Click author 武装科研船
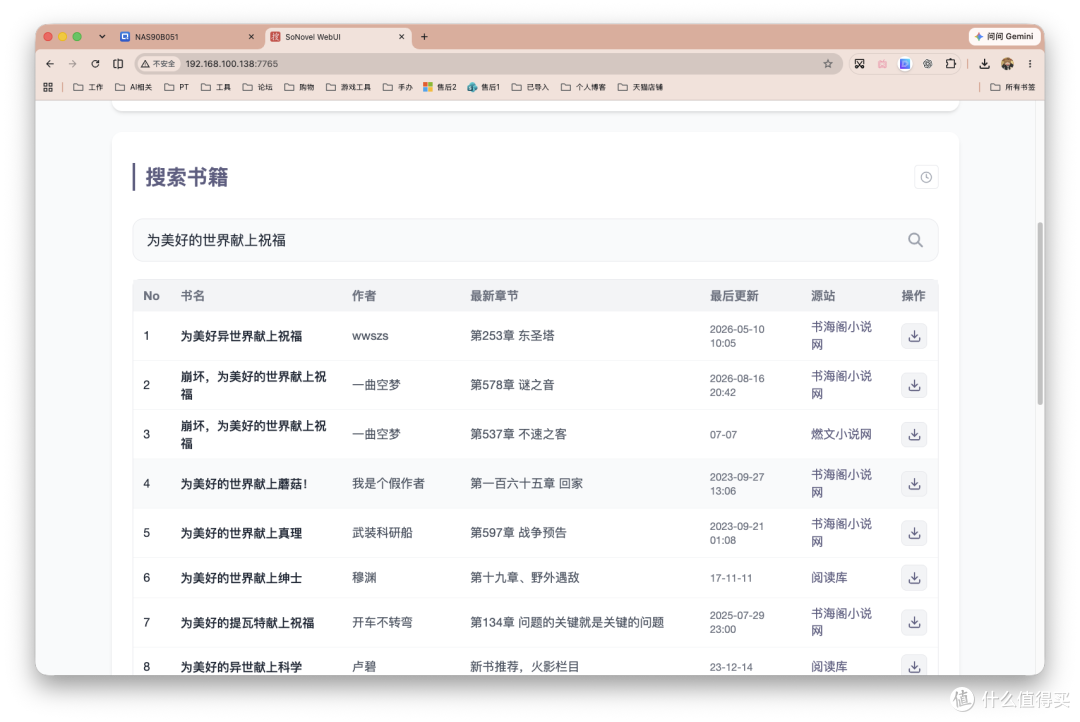Screen dimensions: 1080x722 pos(382,533)
